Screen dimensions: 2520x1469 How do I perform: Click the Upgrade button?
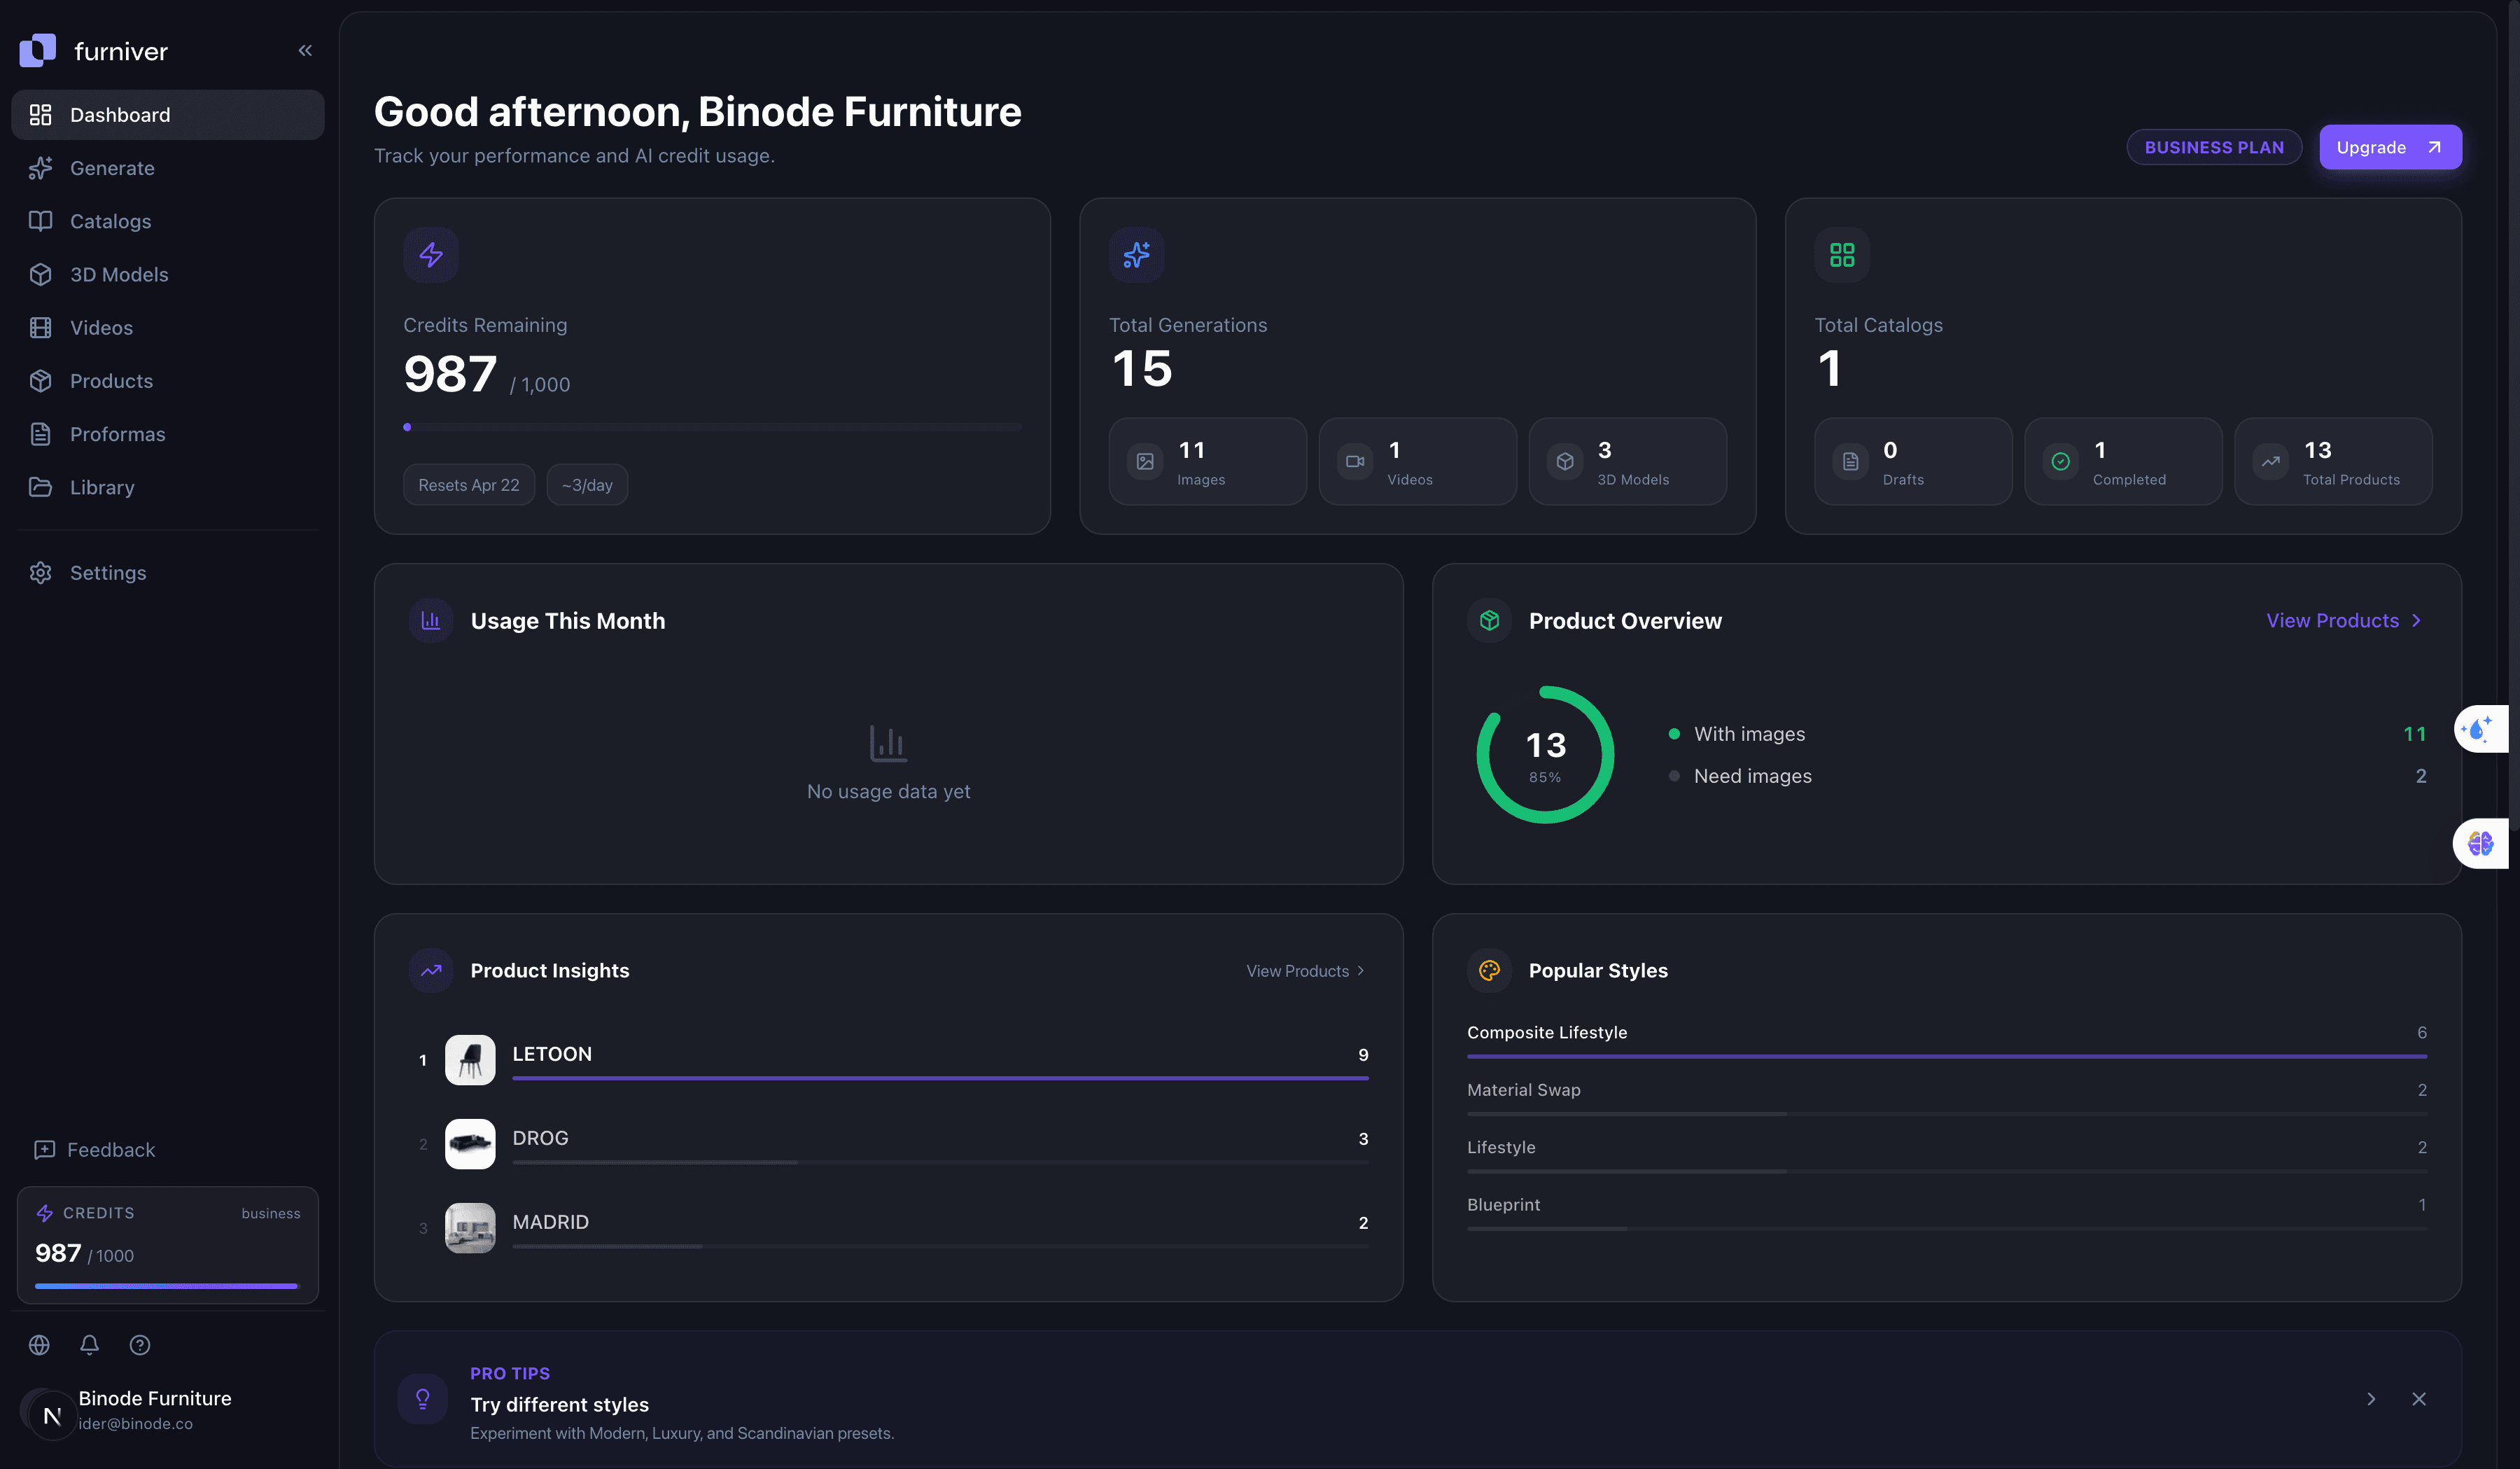click(x=2390, y=146)
